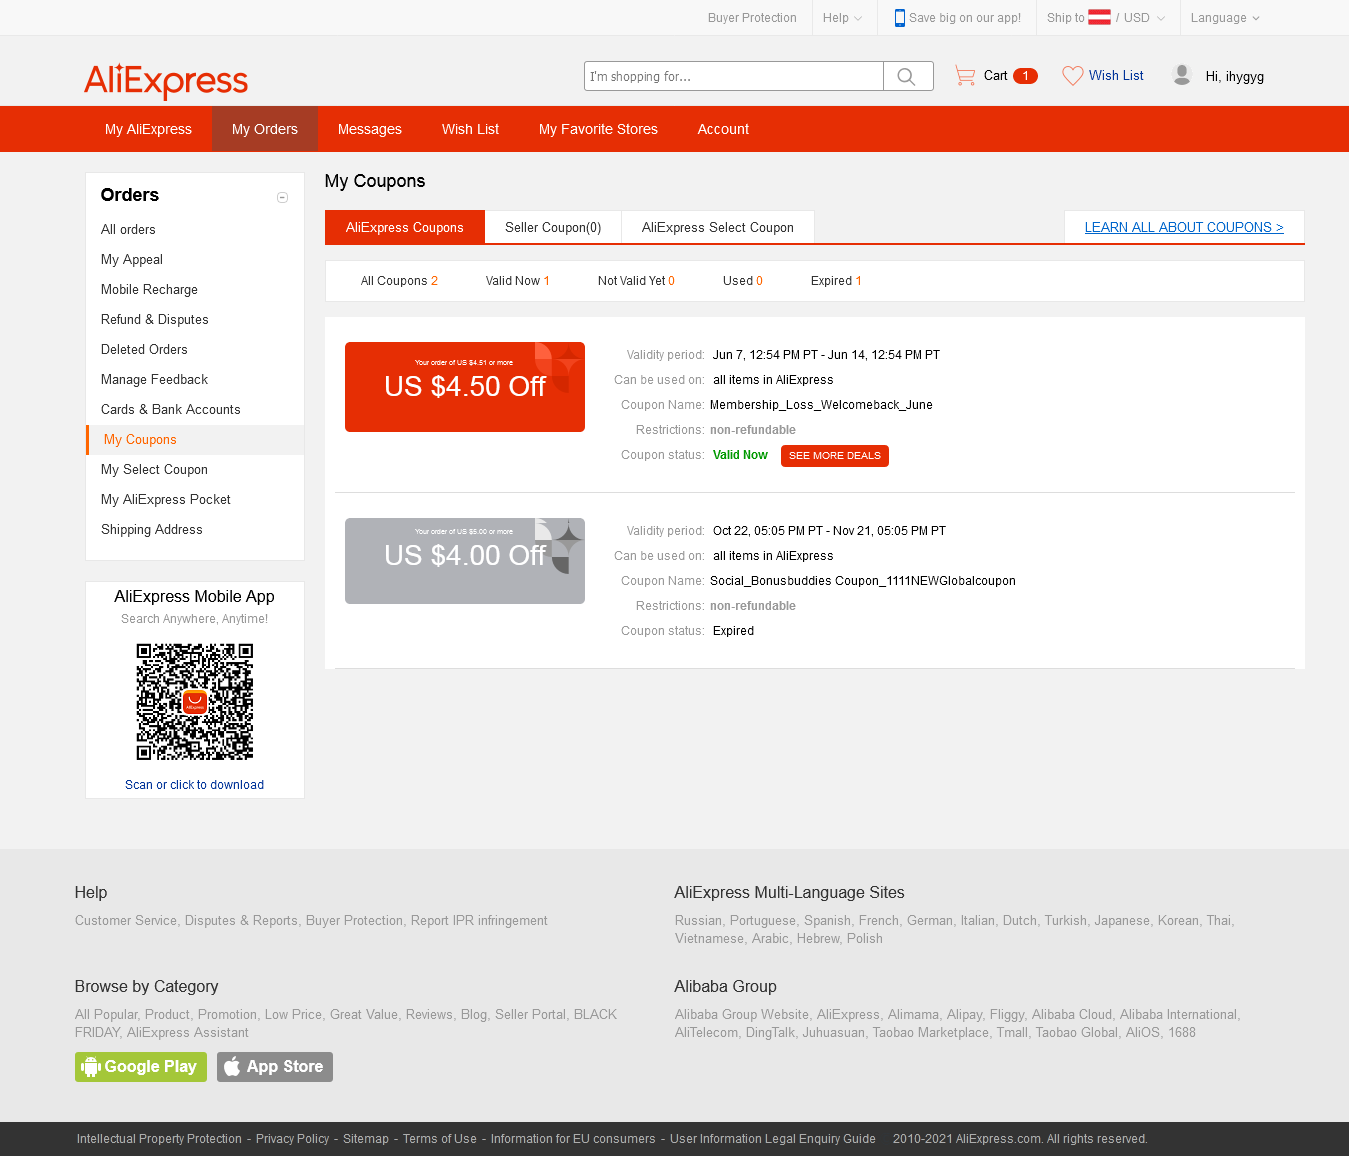Open the My Orders nav tab

(x=265, y=129)
